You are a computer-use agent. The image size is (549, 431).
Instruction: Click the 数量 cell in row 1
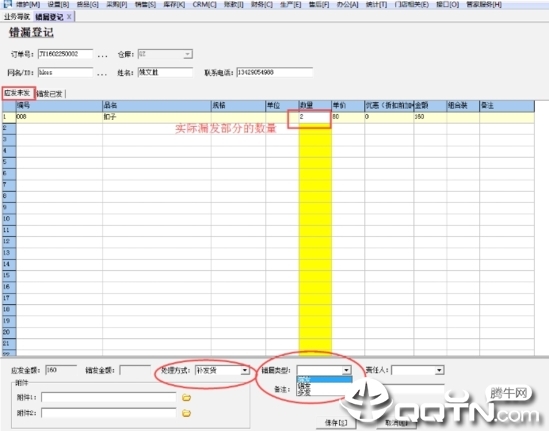[x=315, y=117]
